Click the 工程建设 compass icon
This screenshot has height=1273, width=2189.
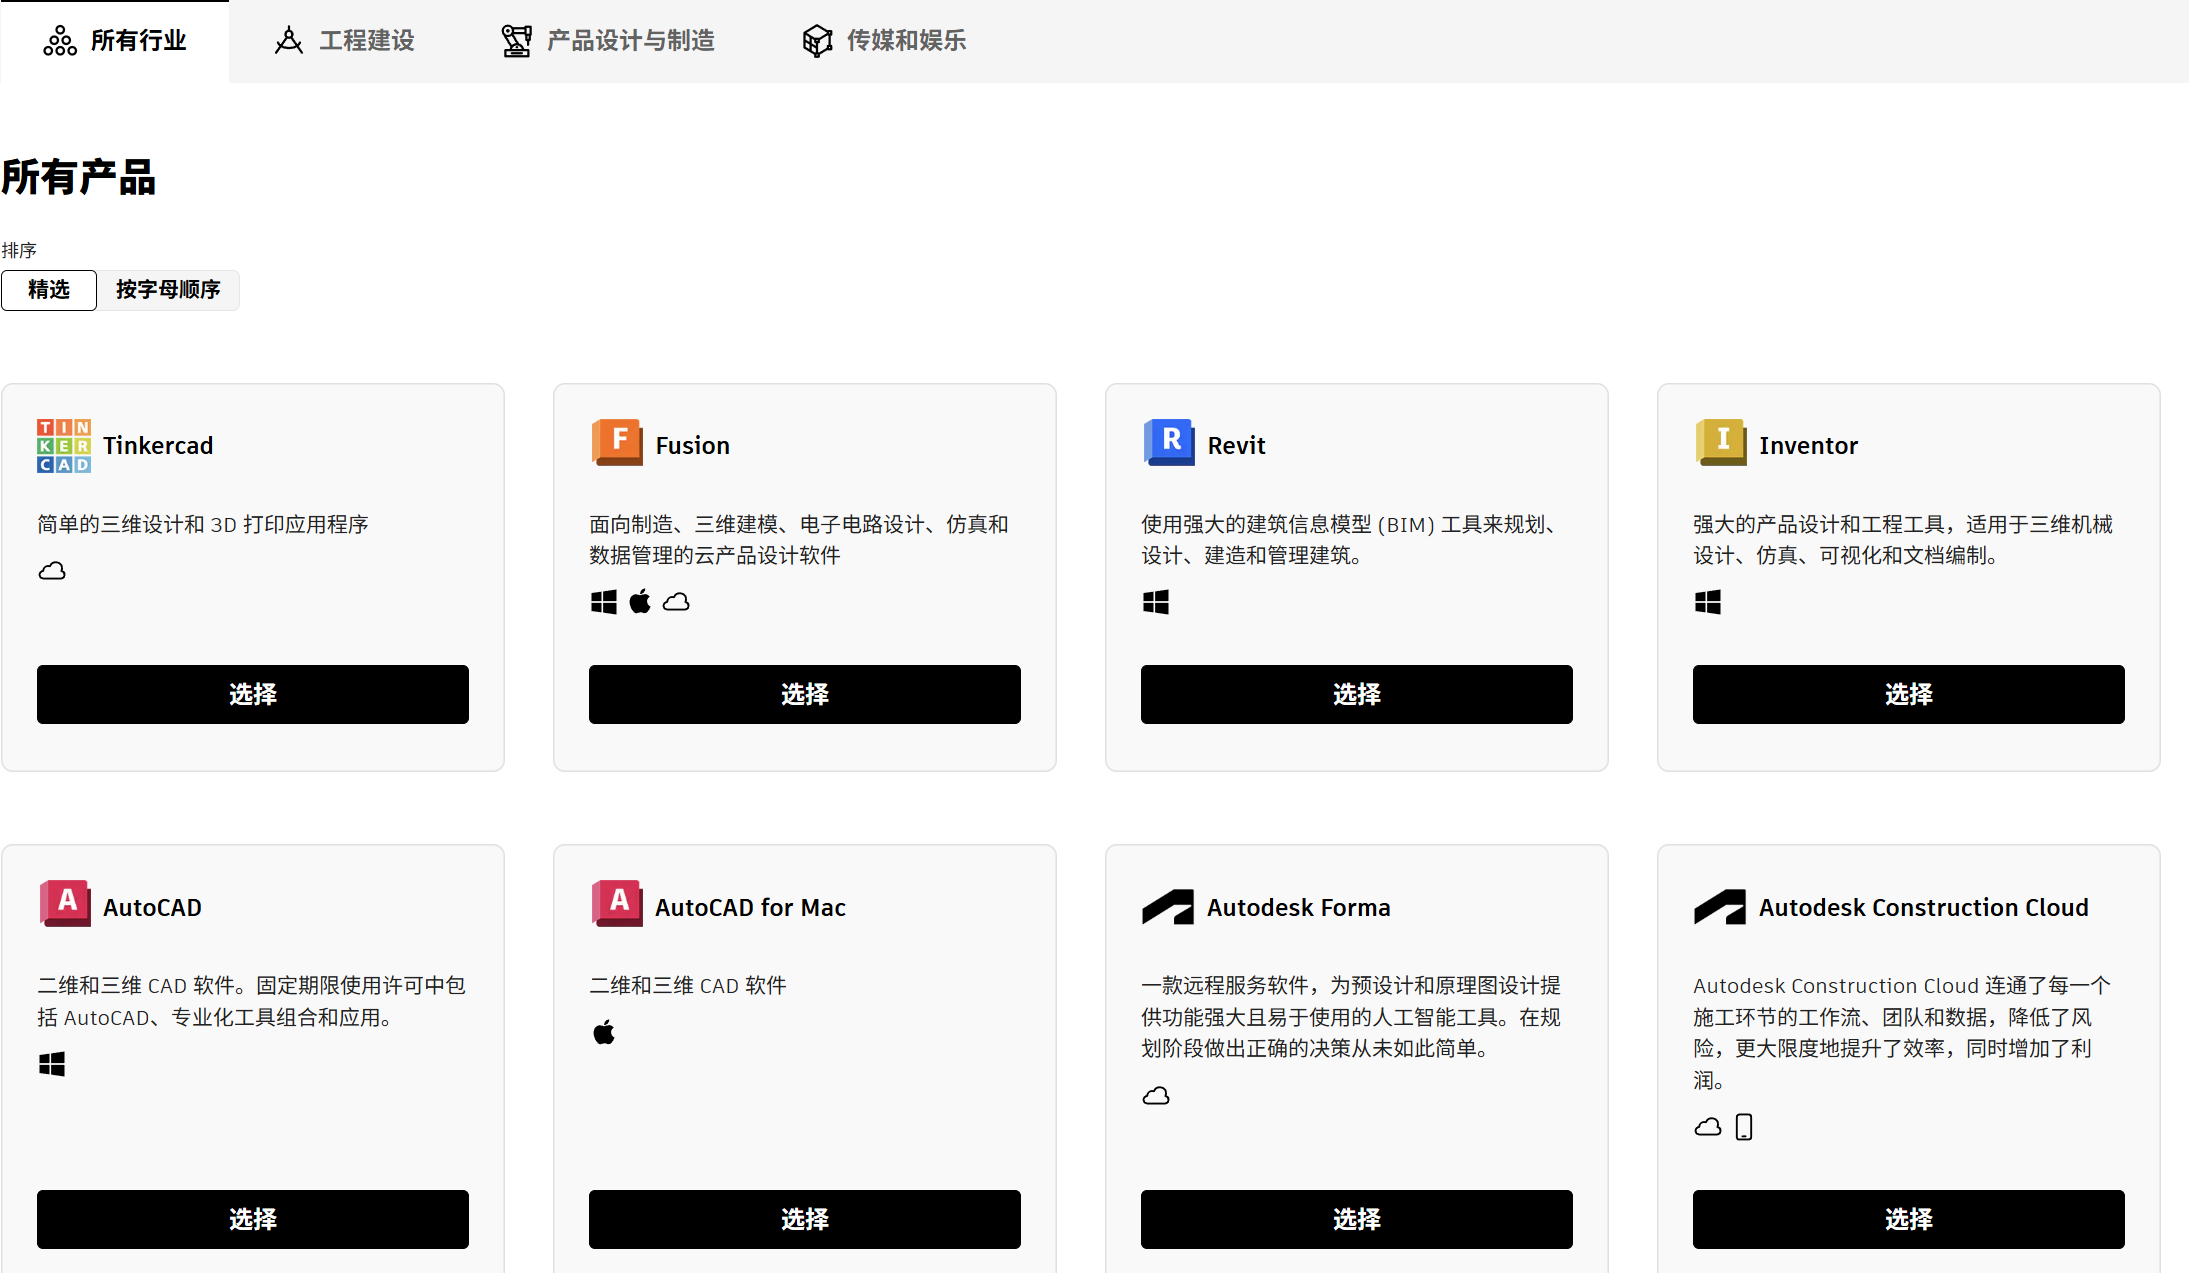(x=288, y=41)
